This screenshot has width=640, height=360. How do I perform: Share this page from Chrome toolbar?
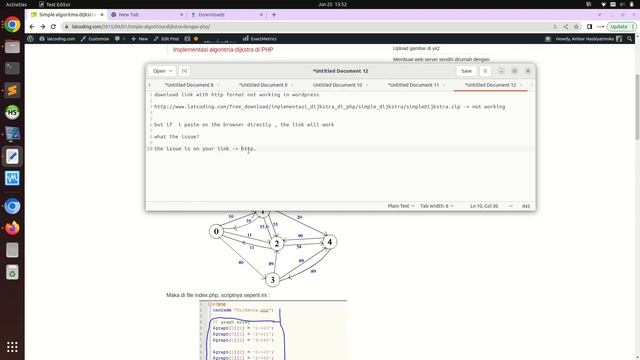[566, 27]
